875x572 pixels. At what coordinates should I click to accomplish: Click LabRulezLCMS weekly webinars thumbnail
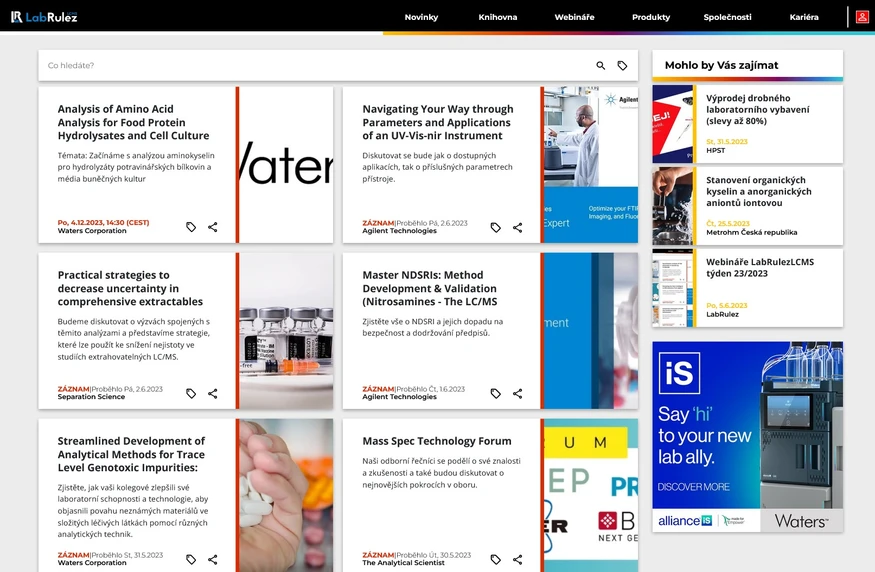tap(672, 288)
